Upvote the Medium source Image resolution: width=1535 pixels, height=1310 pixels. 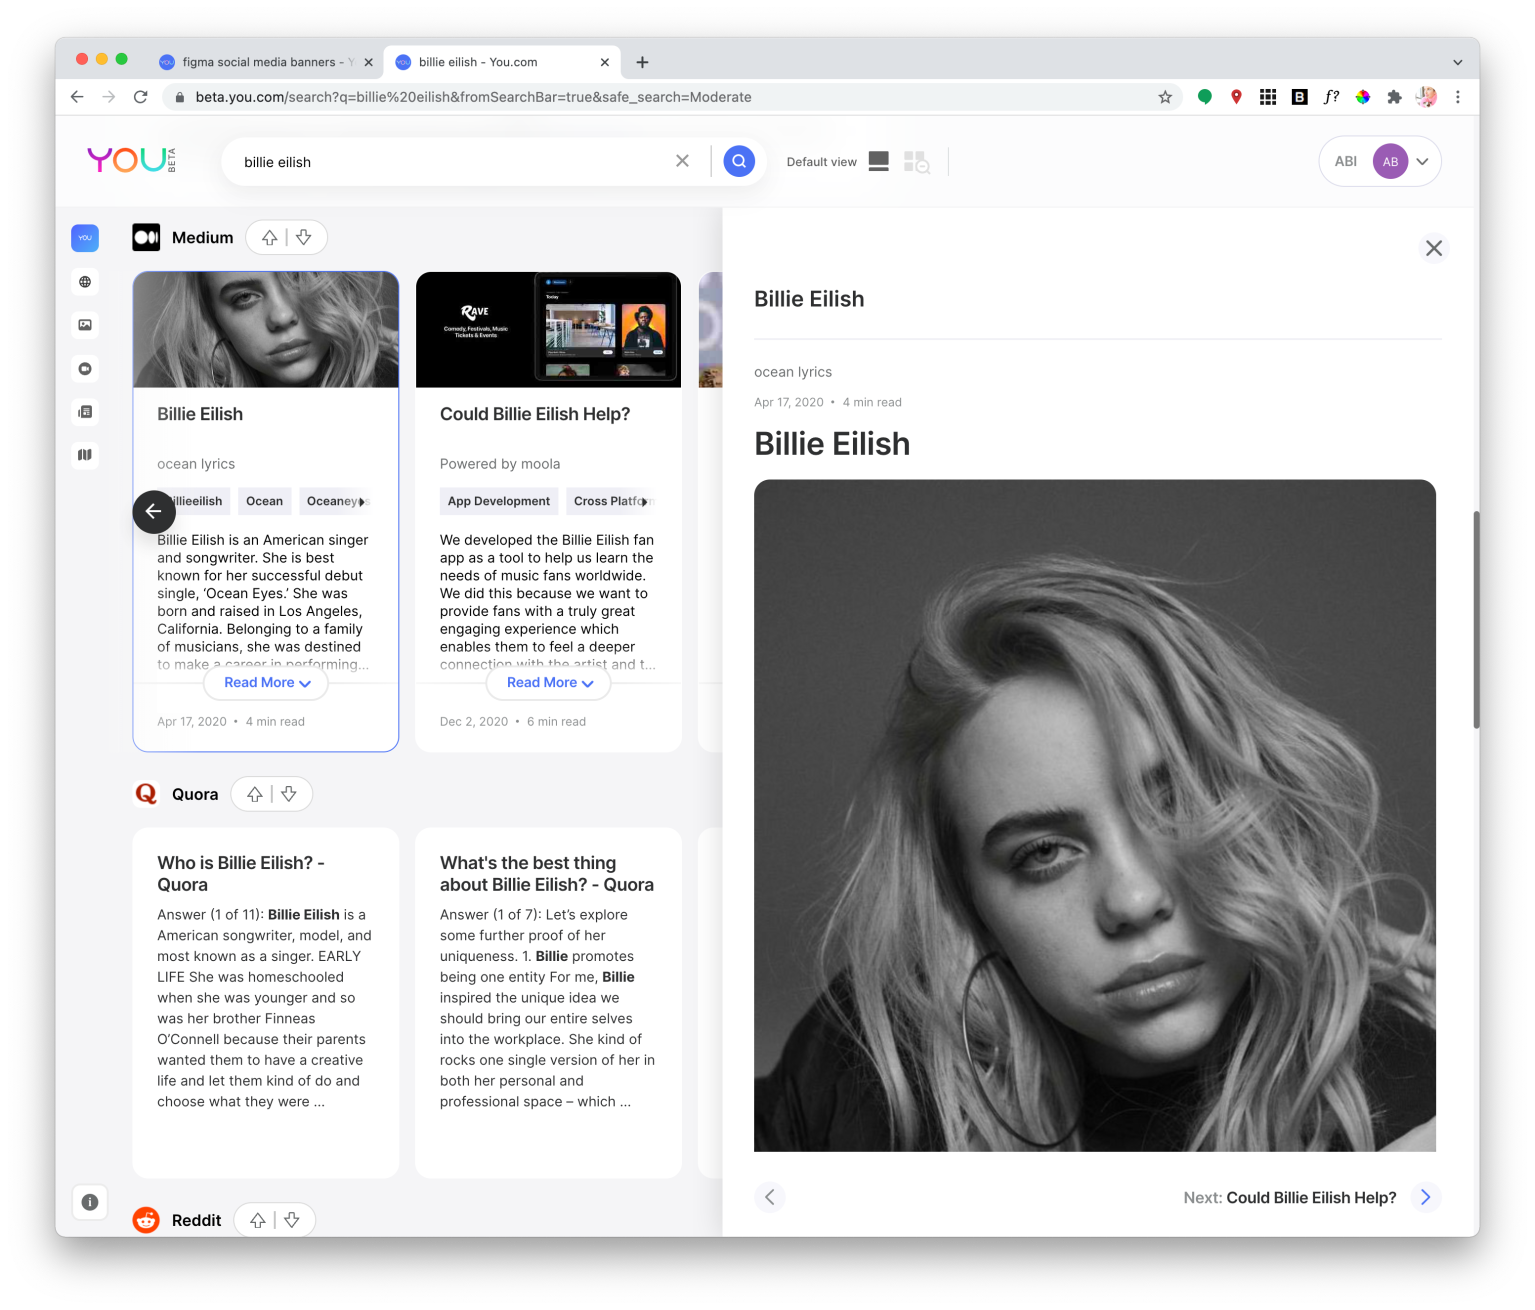point(269,237)
